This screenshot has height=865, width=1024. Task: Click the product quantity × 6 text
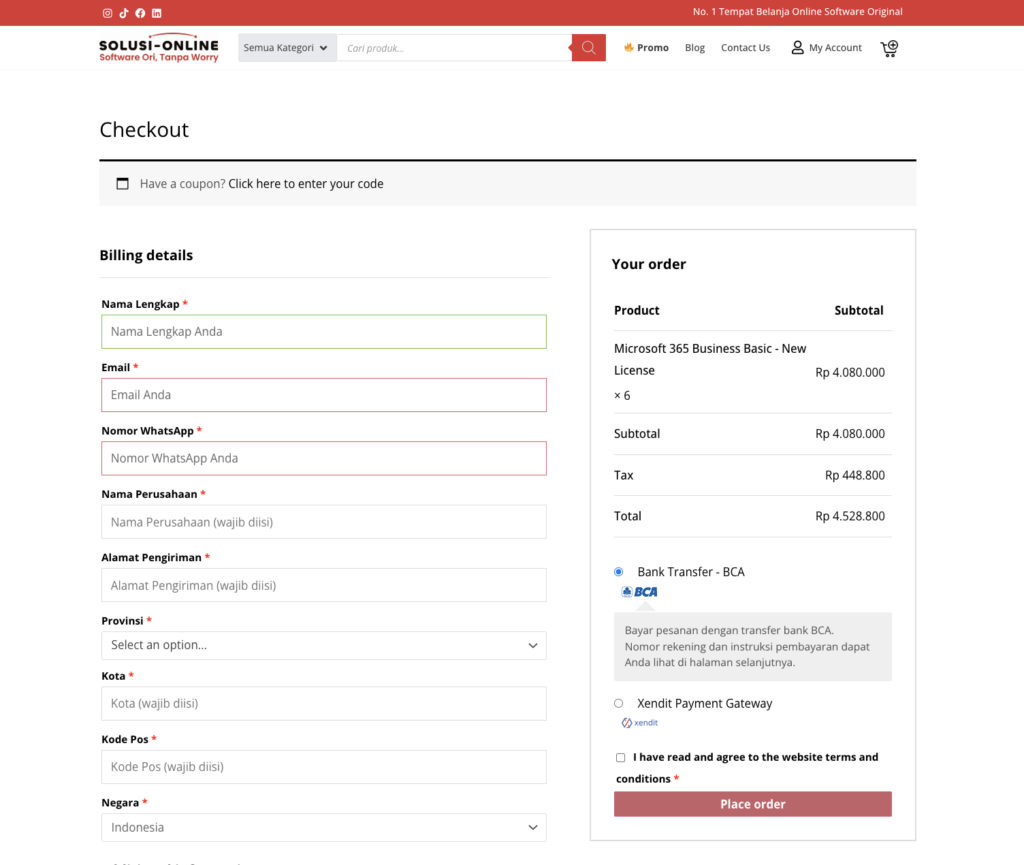(622, 396)
